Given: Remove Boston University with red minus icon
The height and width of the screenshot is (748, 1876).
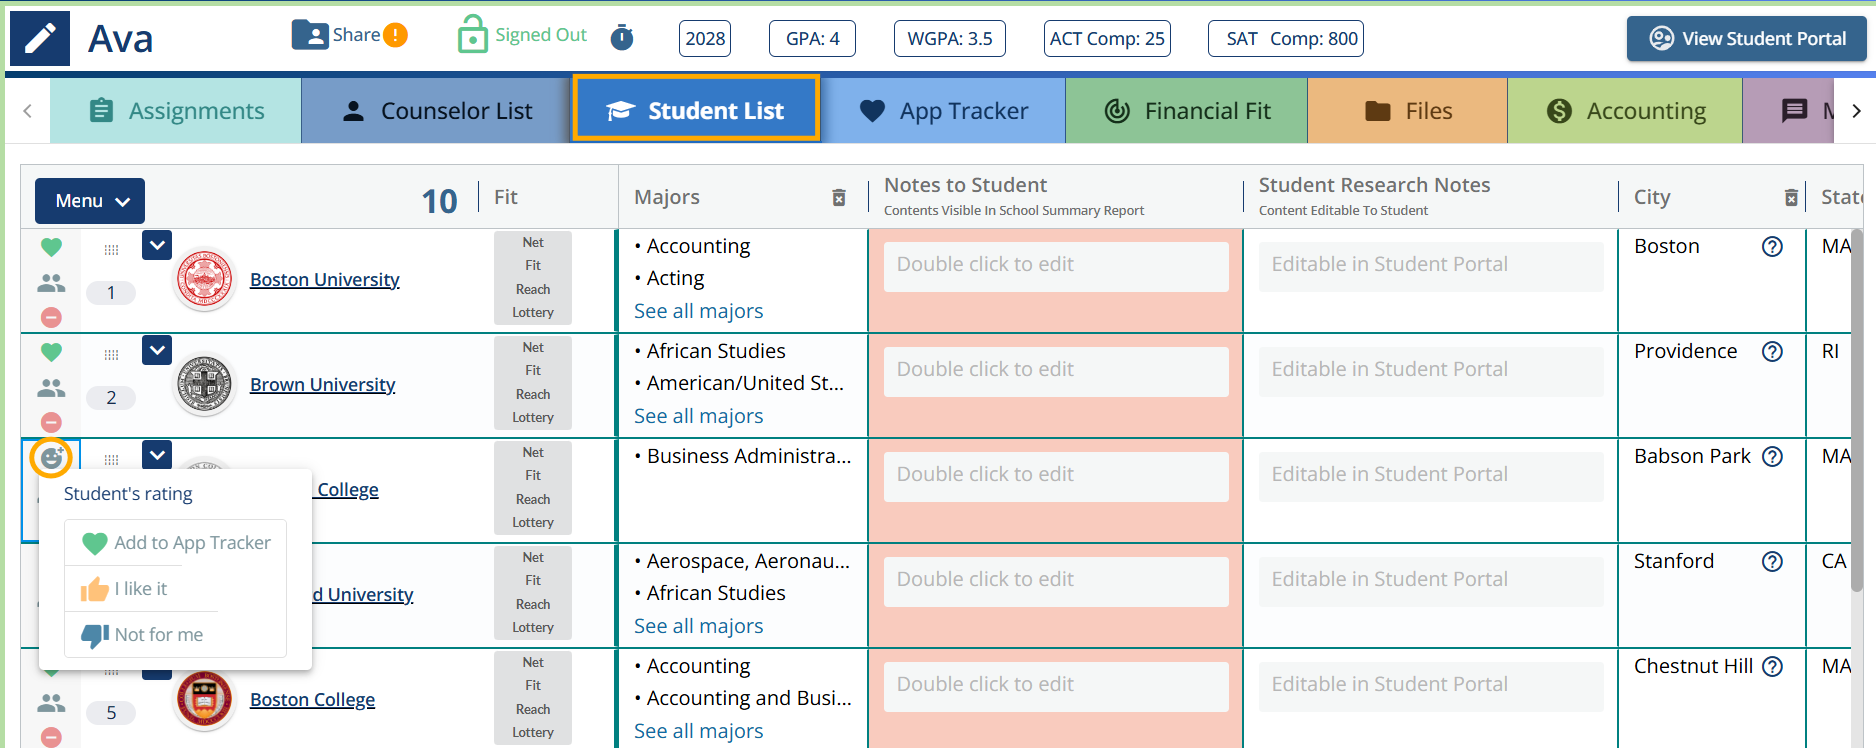Looking at the screenshot, I should pyautogui.click(x=51, y=317).
